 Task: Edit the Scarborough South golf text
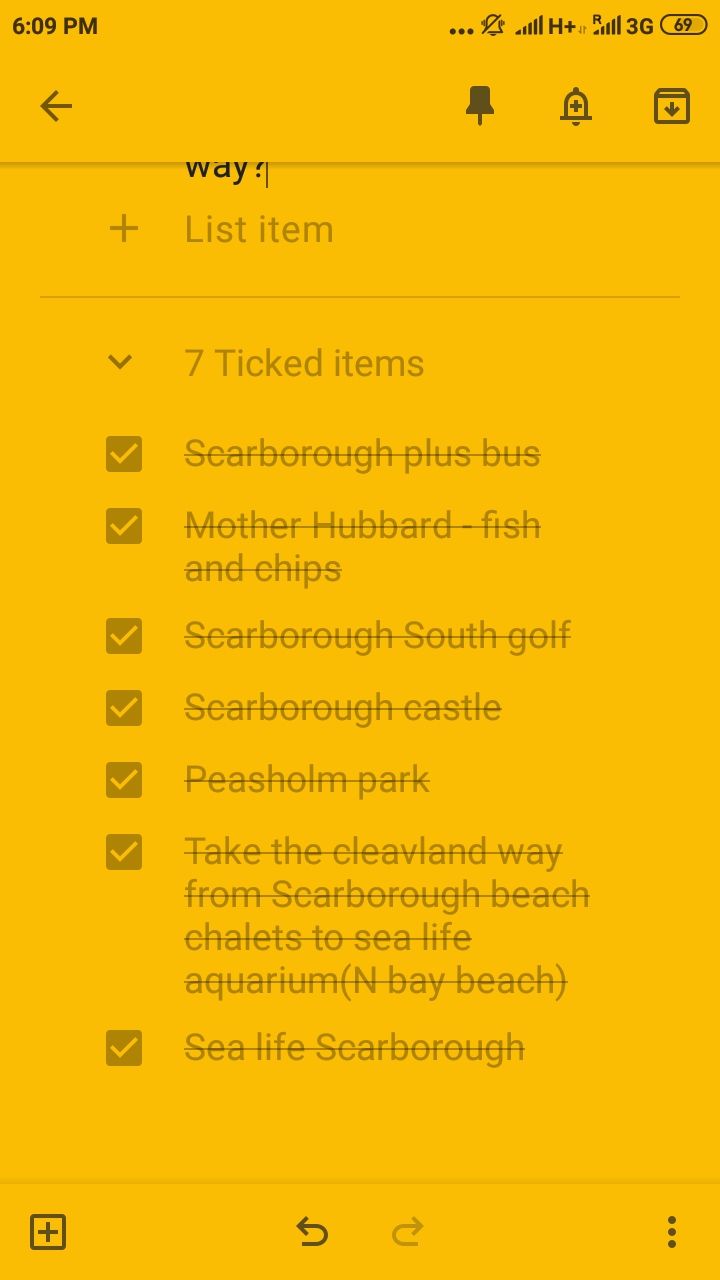(x=377, y=636)
